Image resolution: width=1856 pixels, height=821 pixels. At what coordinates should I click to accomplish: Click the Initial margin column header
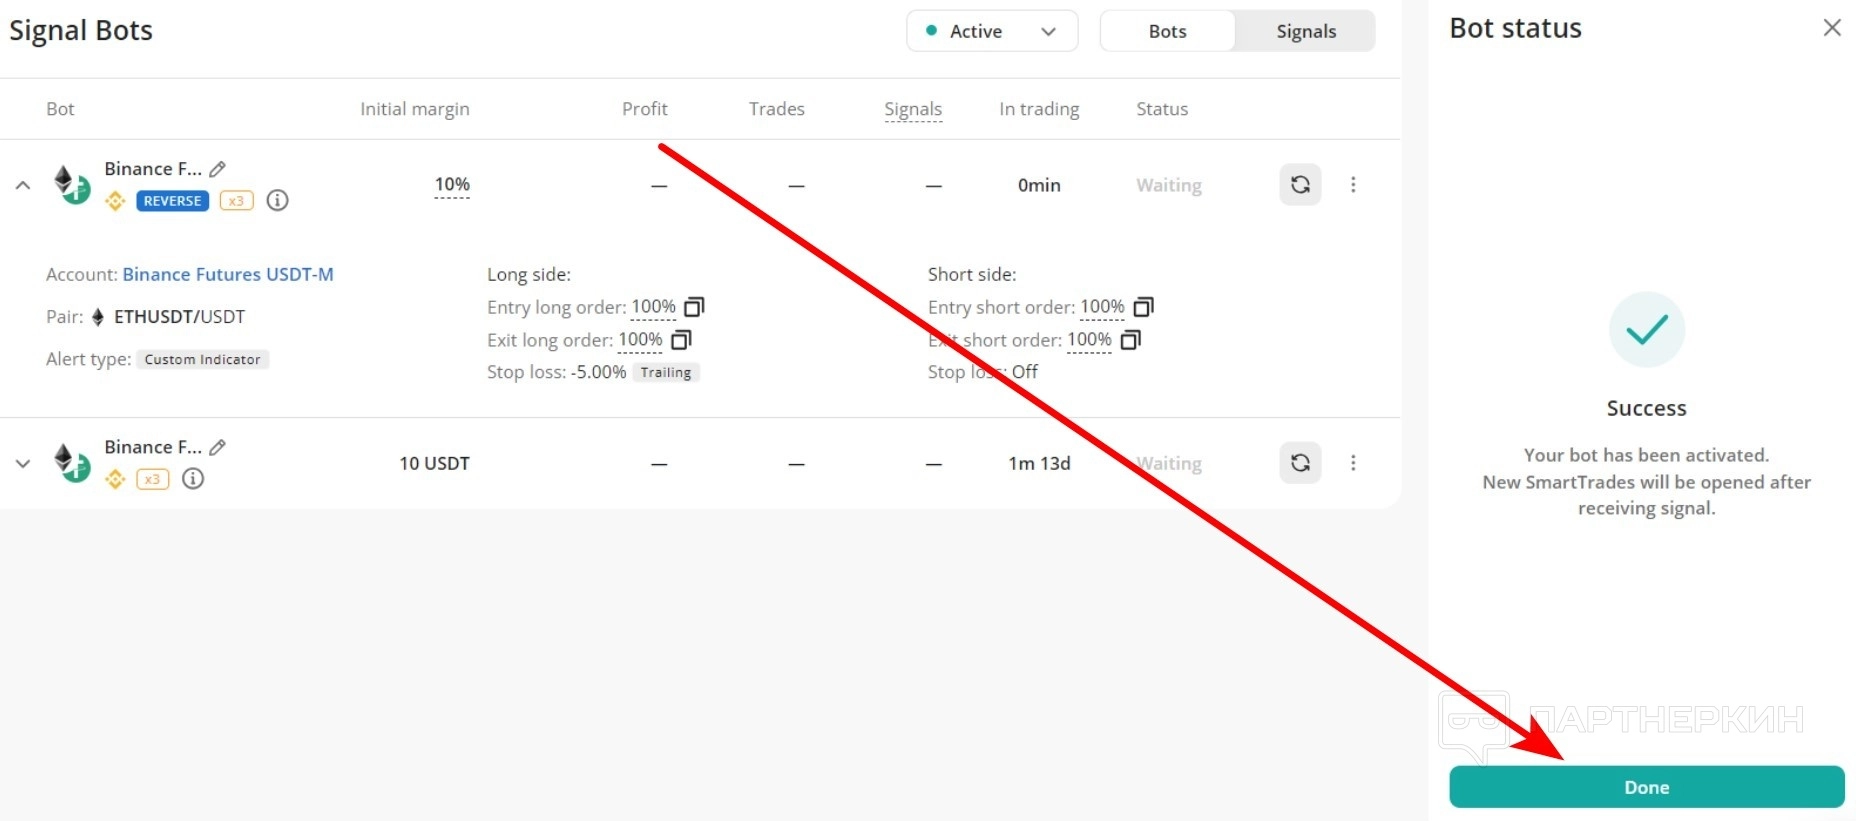pos(415,109)
